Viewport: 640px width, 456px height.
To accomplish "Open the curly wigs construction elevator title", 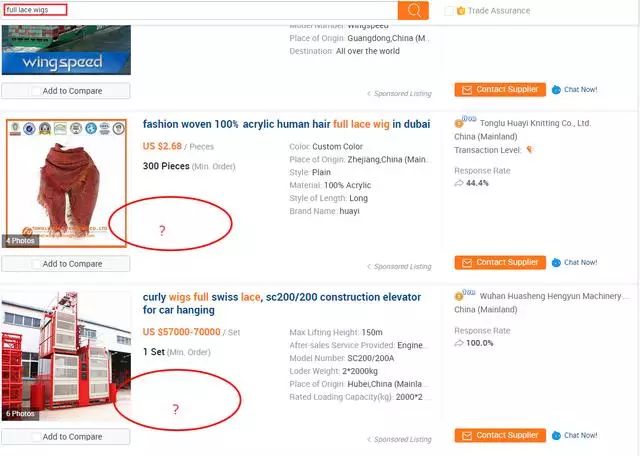I will 282,303.
